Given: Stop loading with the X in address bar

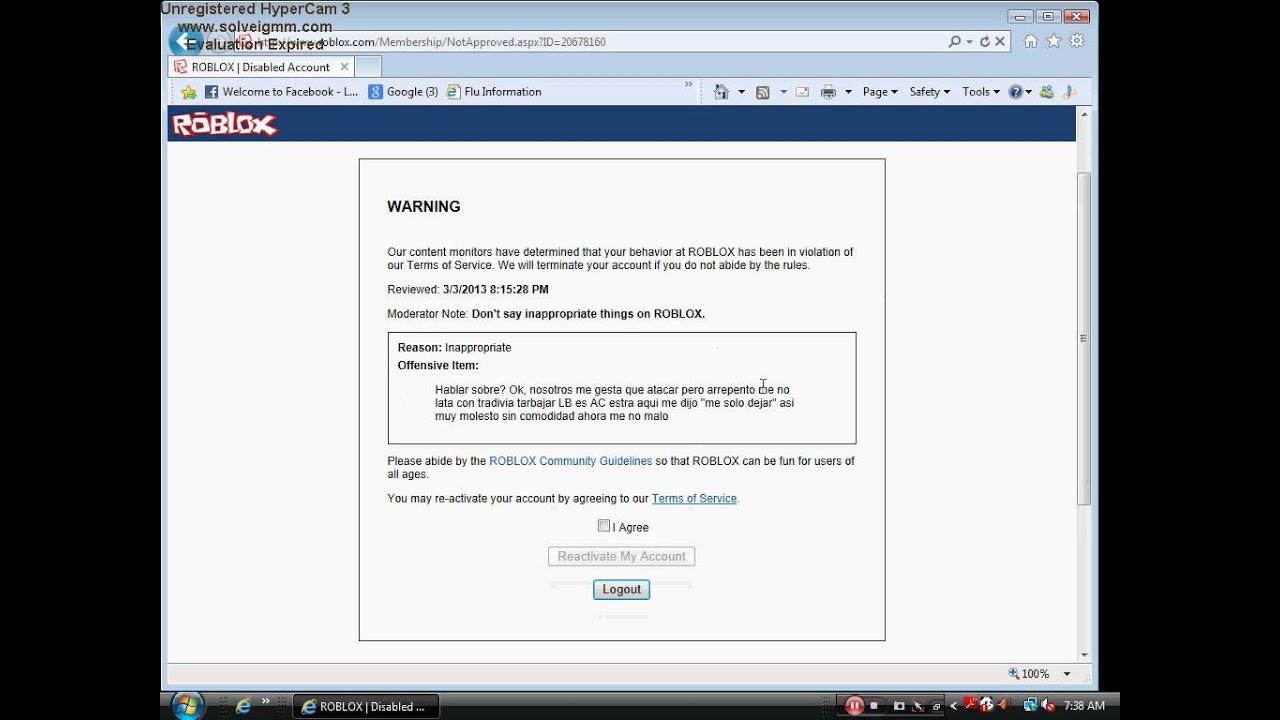Looking at the screenshot, I should tap(1001, 42).
